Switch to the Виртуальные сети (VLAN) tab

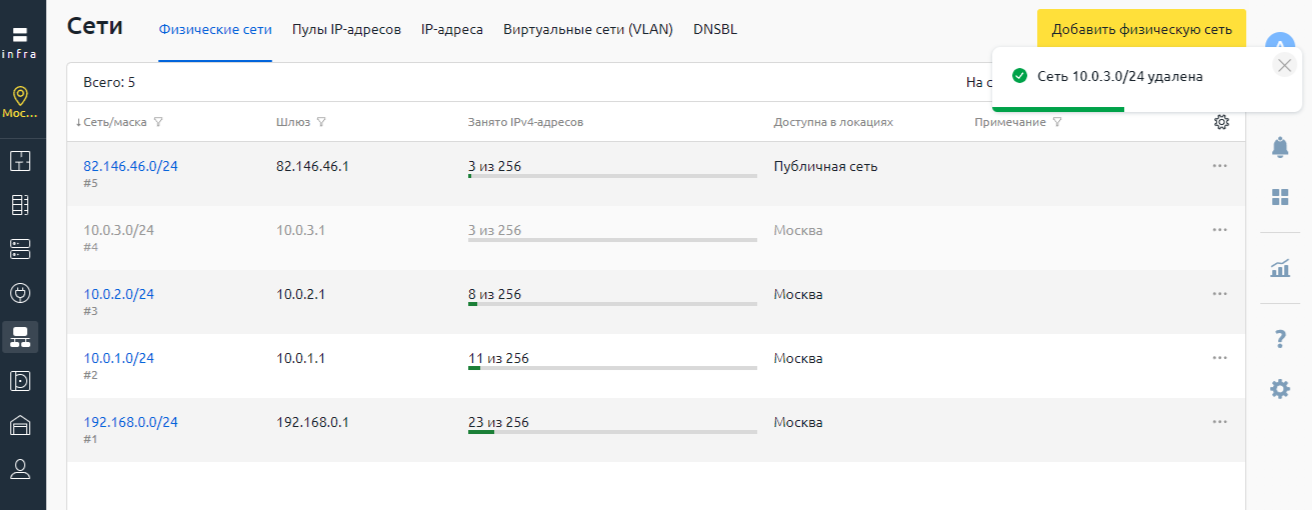tap(588, 30)
